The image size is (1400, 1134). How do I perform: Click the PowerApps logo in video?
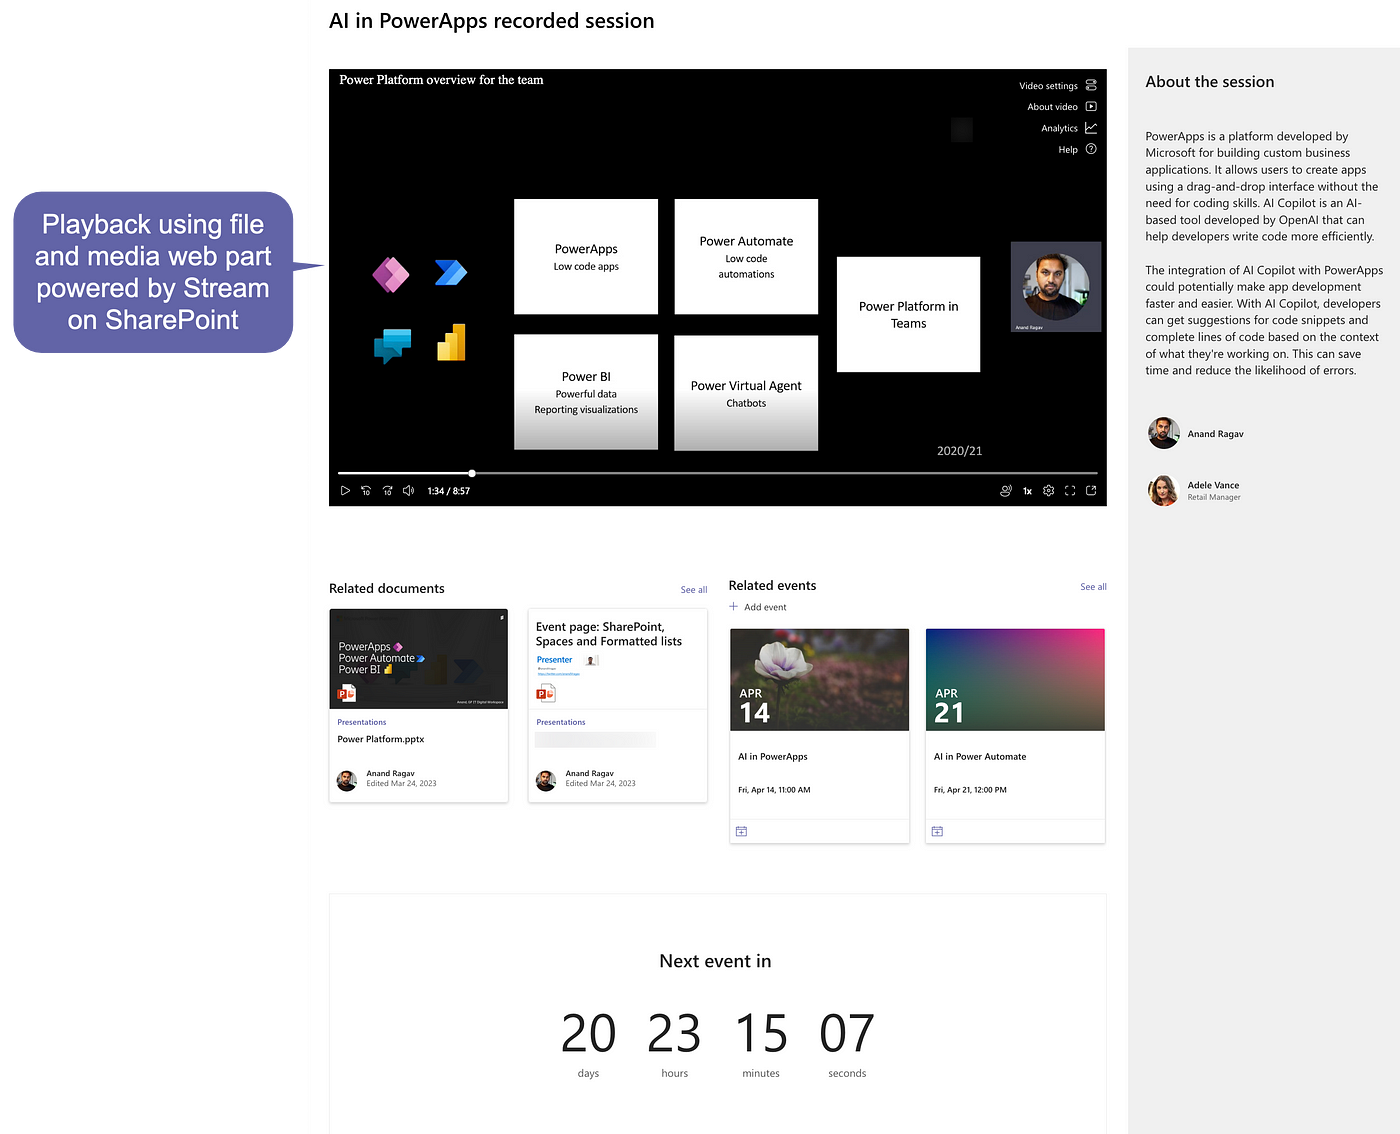pyautogui.click(x=391, y=273)
